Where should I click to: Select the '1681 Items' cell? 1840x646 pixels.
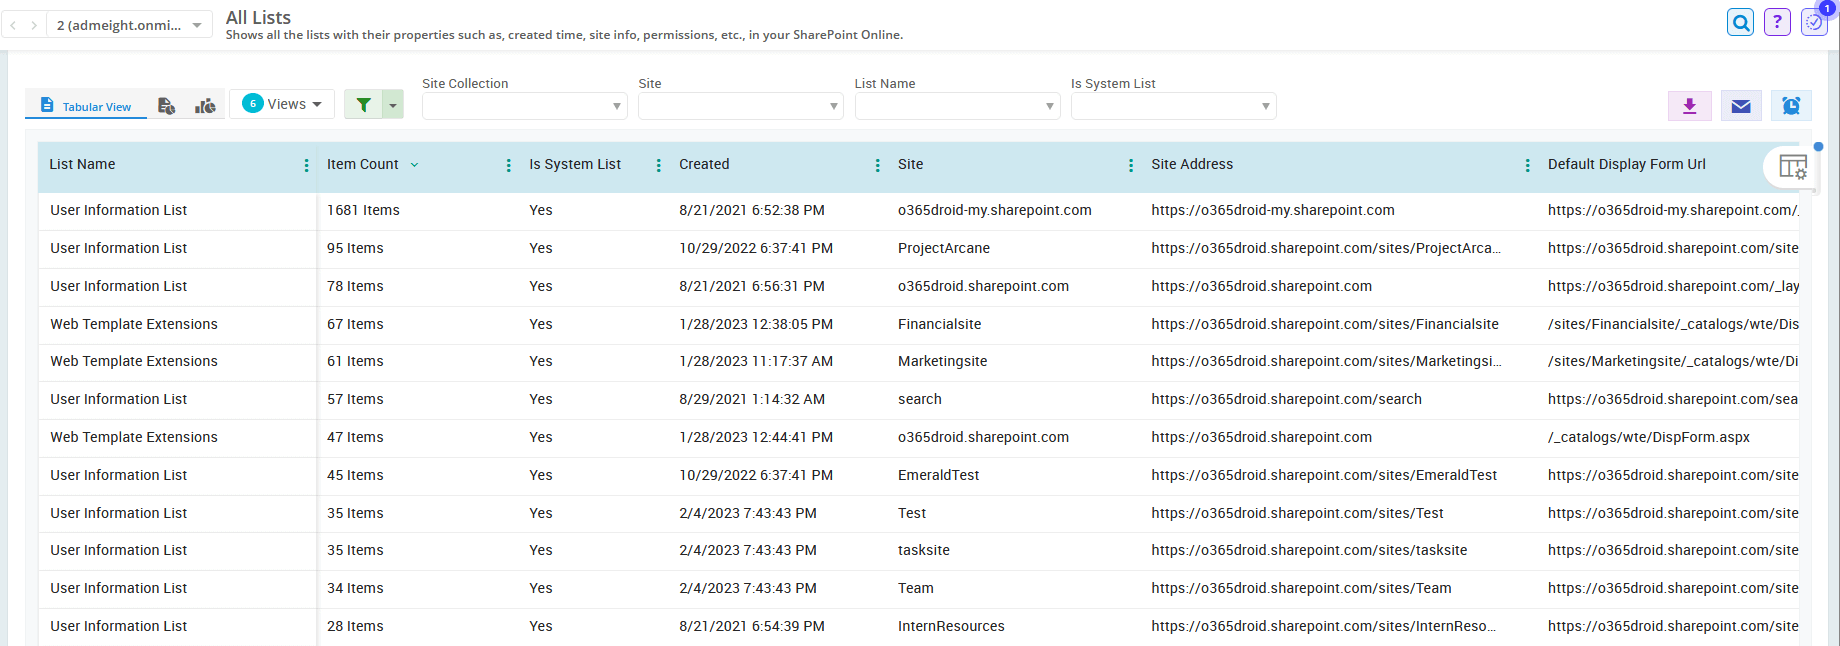coord(363,210)
